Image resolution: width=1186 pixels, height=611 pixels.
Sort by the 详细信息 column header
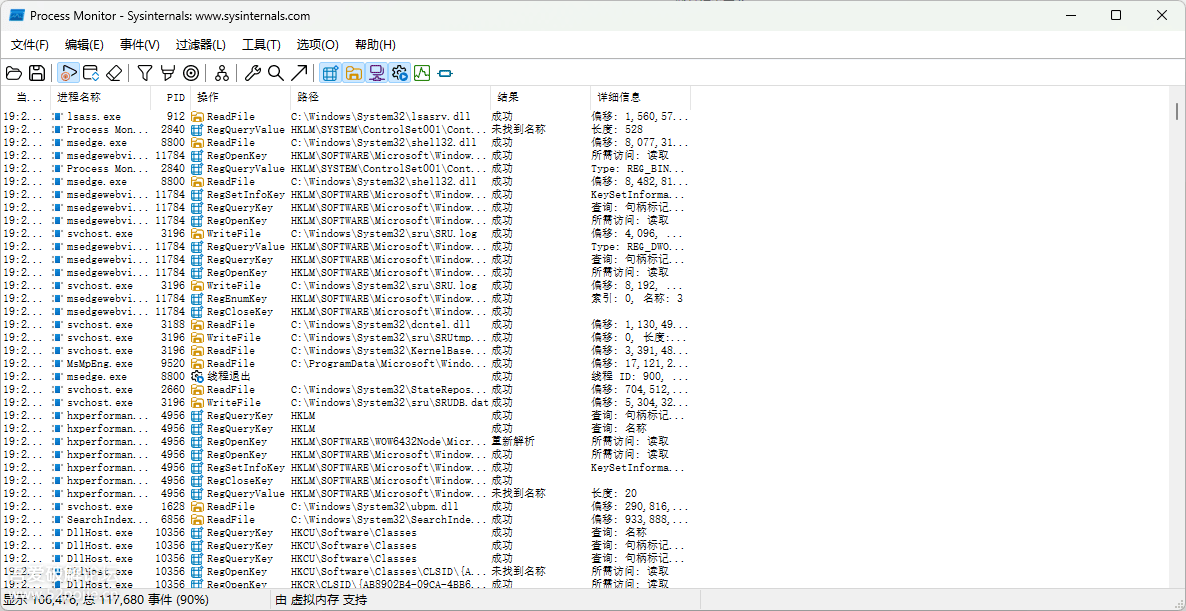click(x=640, y=98)
